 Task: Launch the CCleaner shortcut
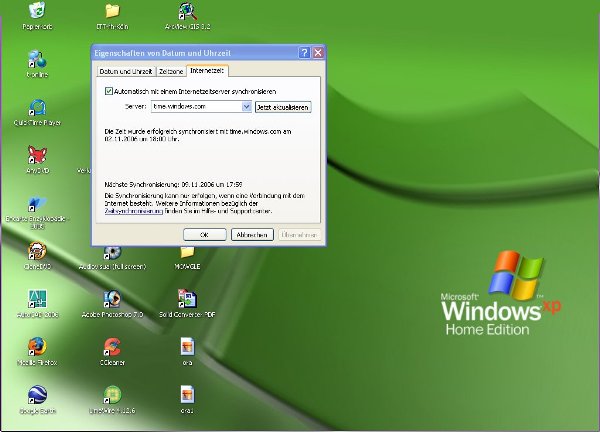pos(112,347)
